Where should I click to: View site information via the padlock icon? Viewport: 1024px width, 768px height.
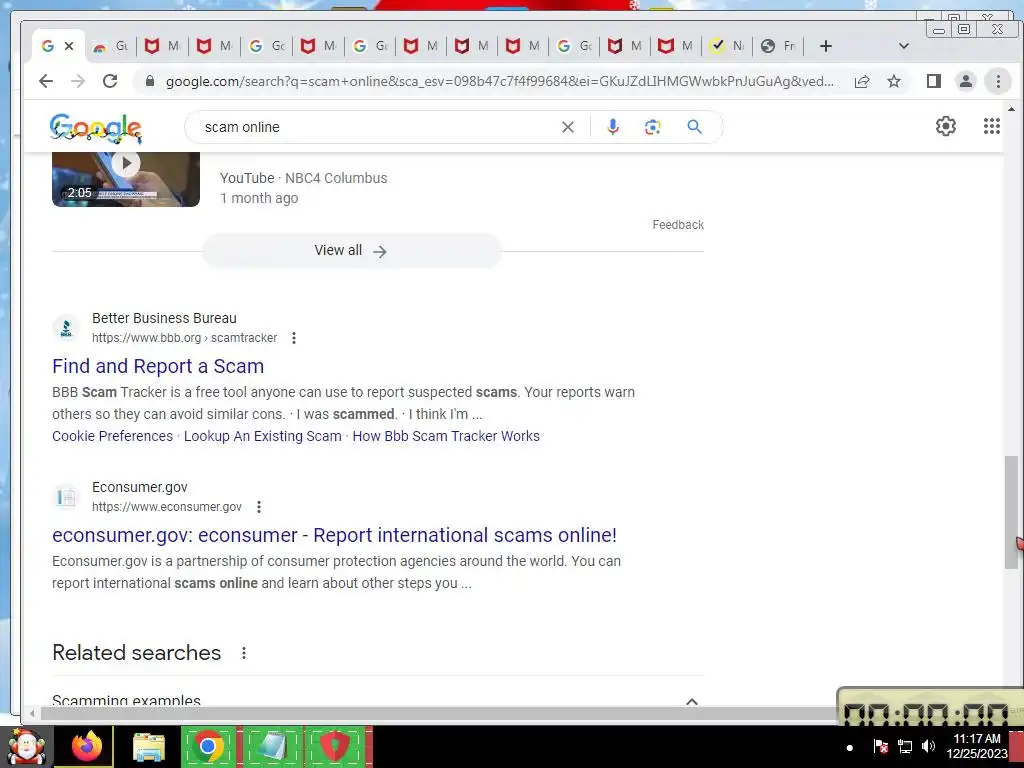coord(150,81)
